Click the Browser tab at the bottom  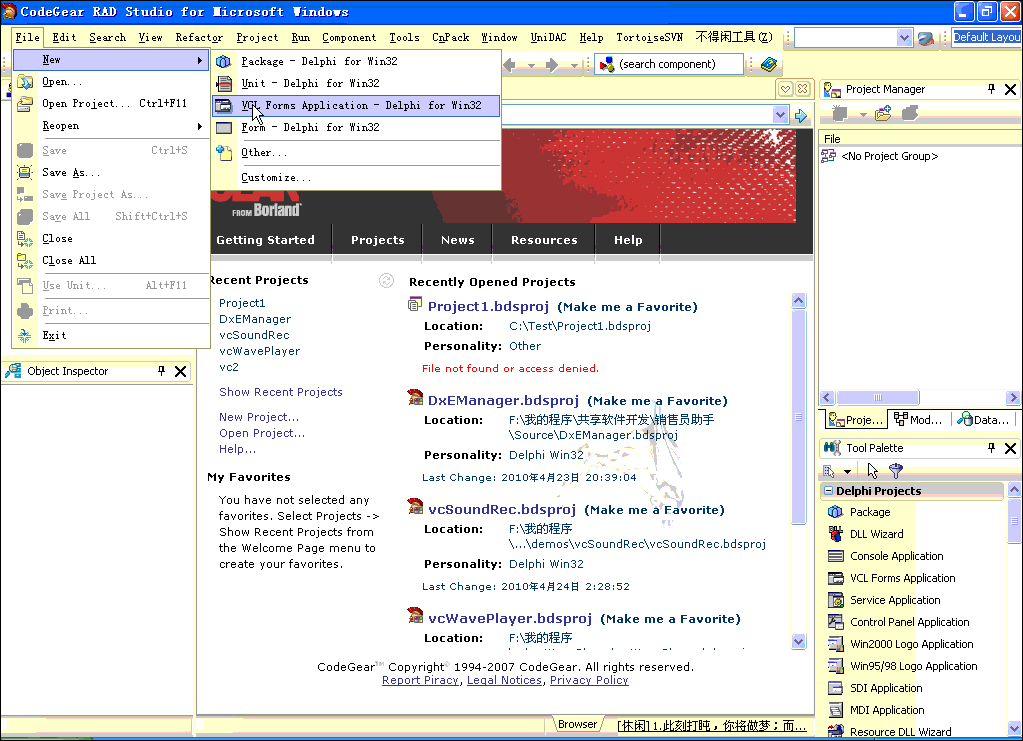[577, 724]
